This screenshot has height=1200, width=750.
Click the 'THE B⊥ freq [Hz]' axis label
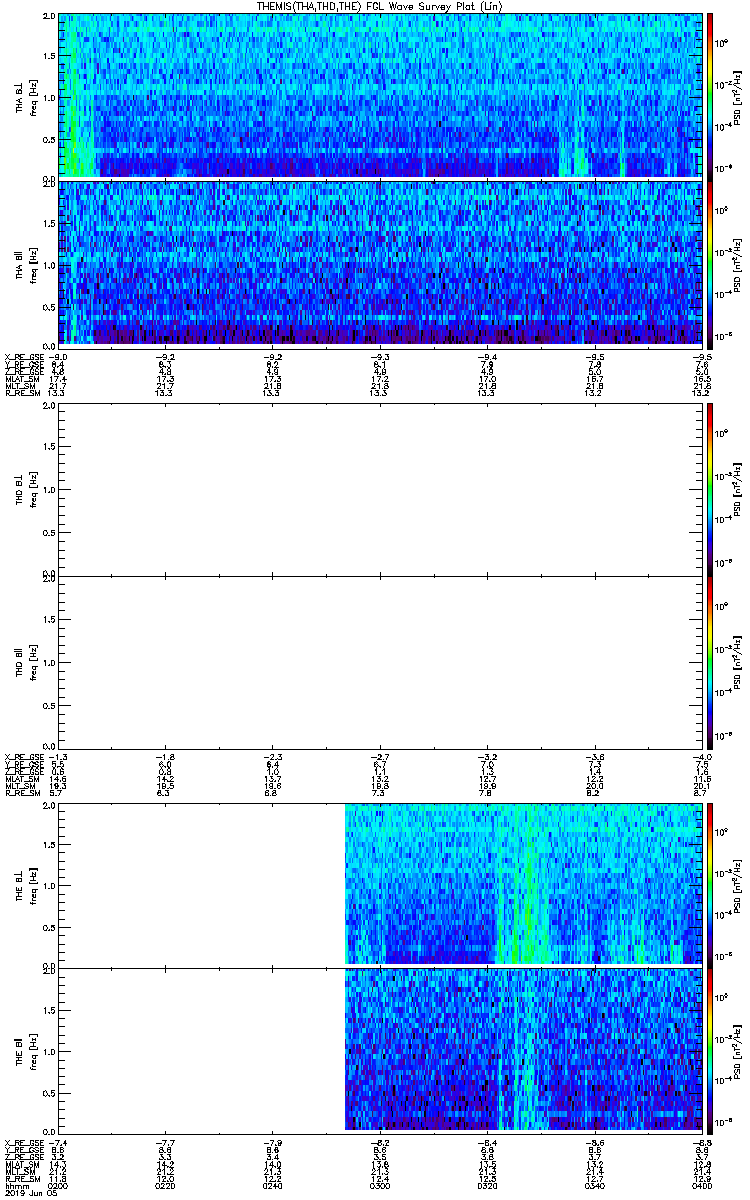click(x=25, y=884)
